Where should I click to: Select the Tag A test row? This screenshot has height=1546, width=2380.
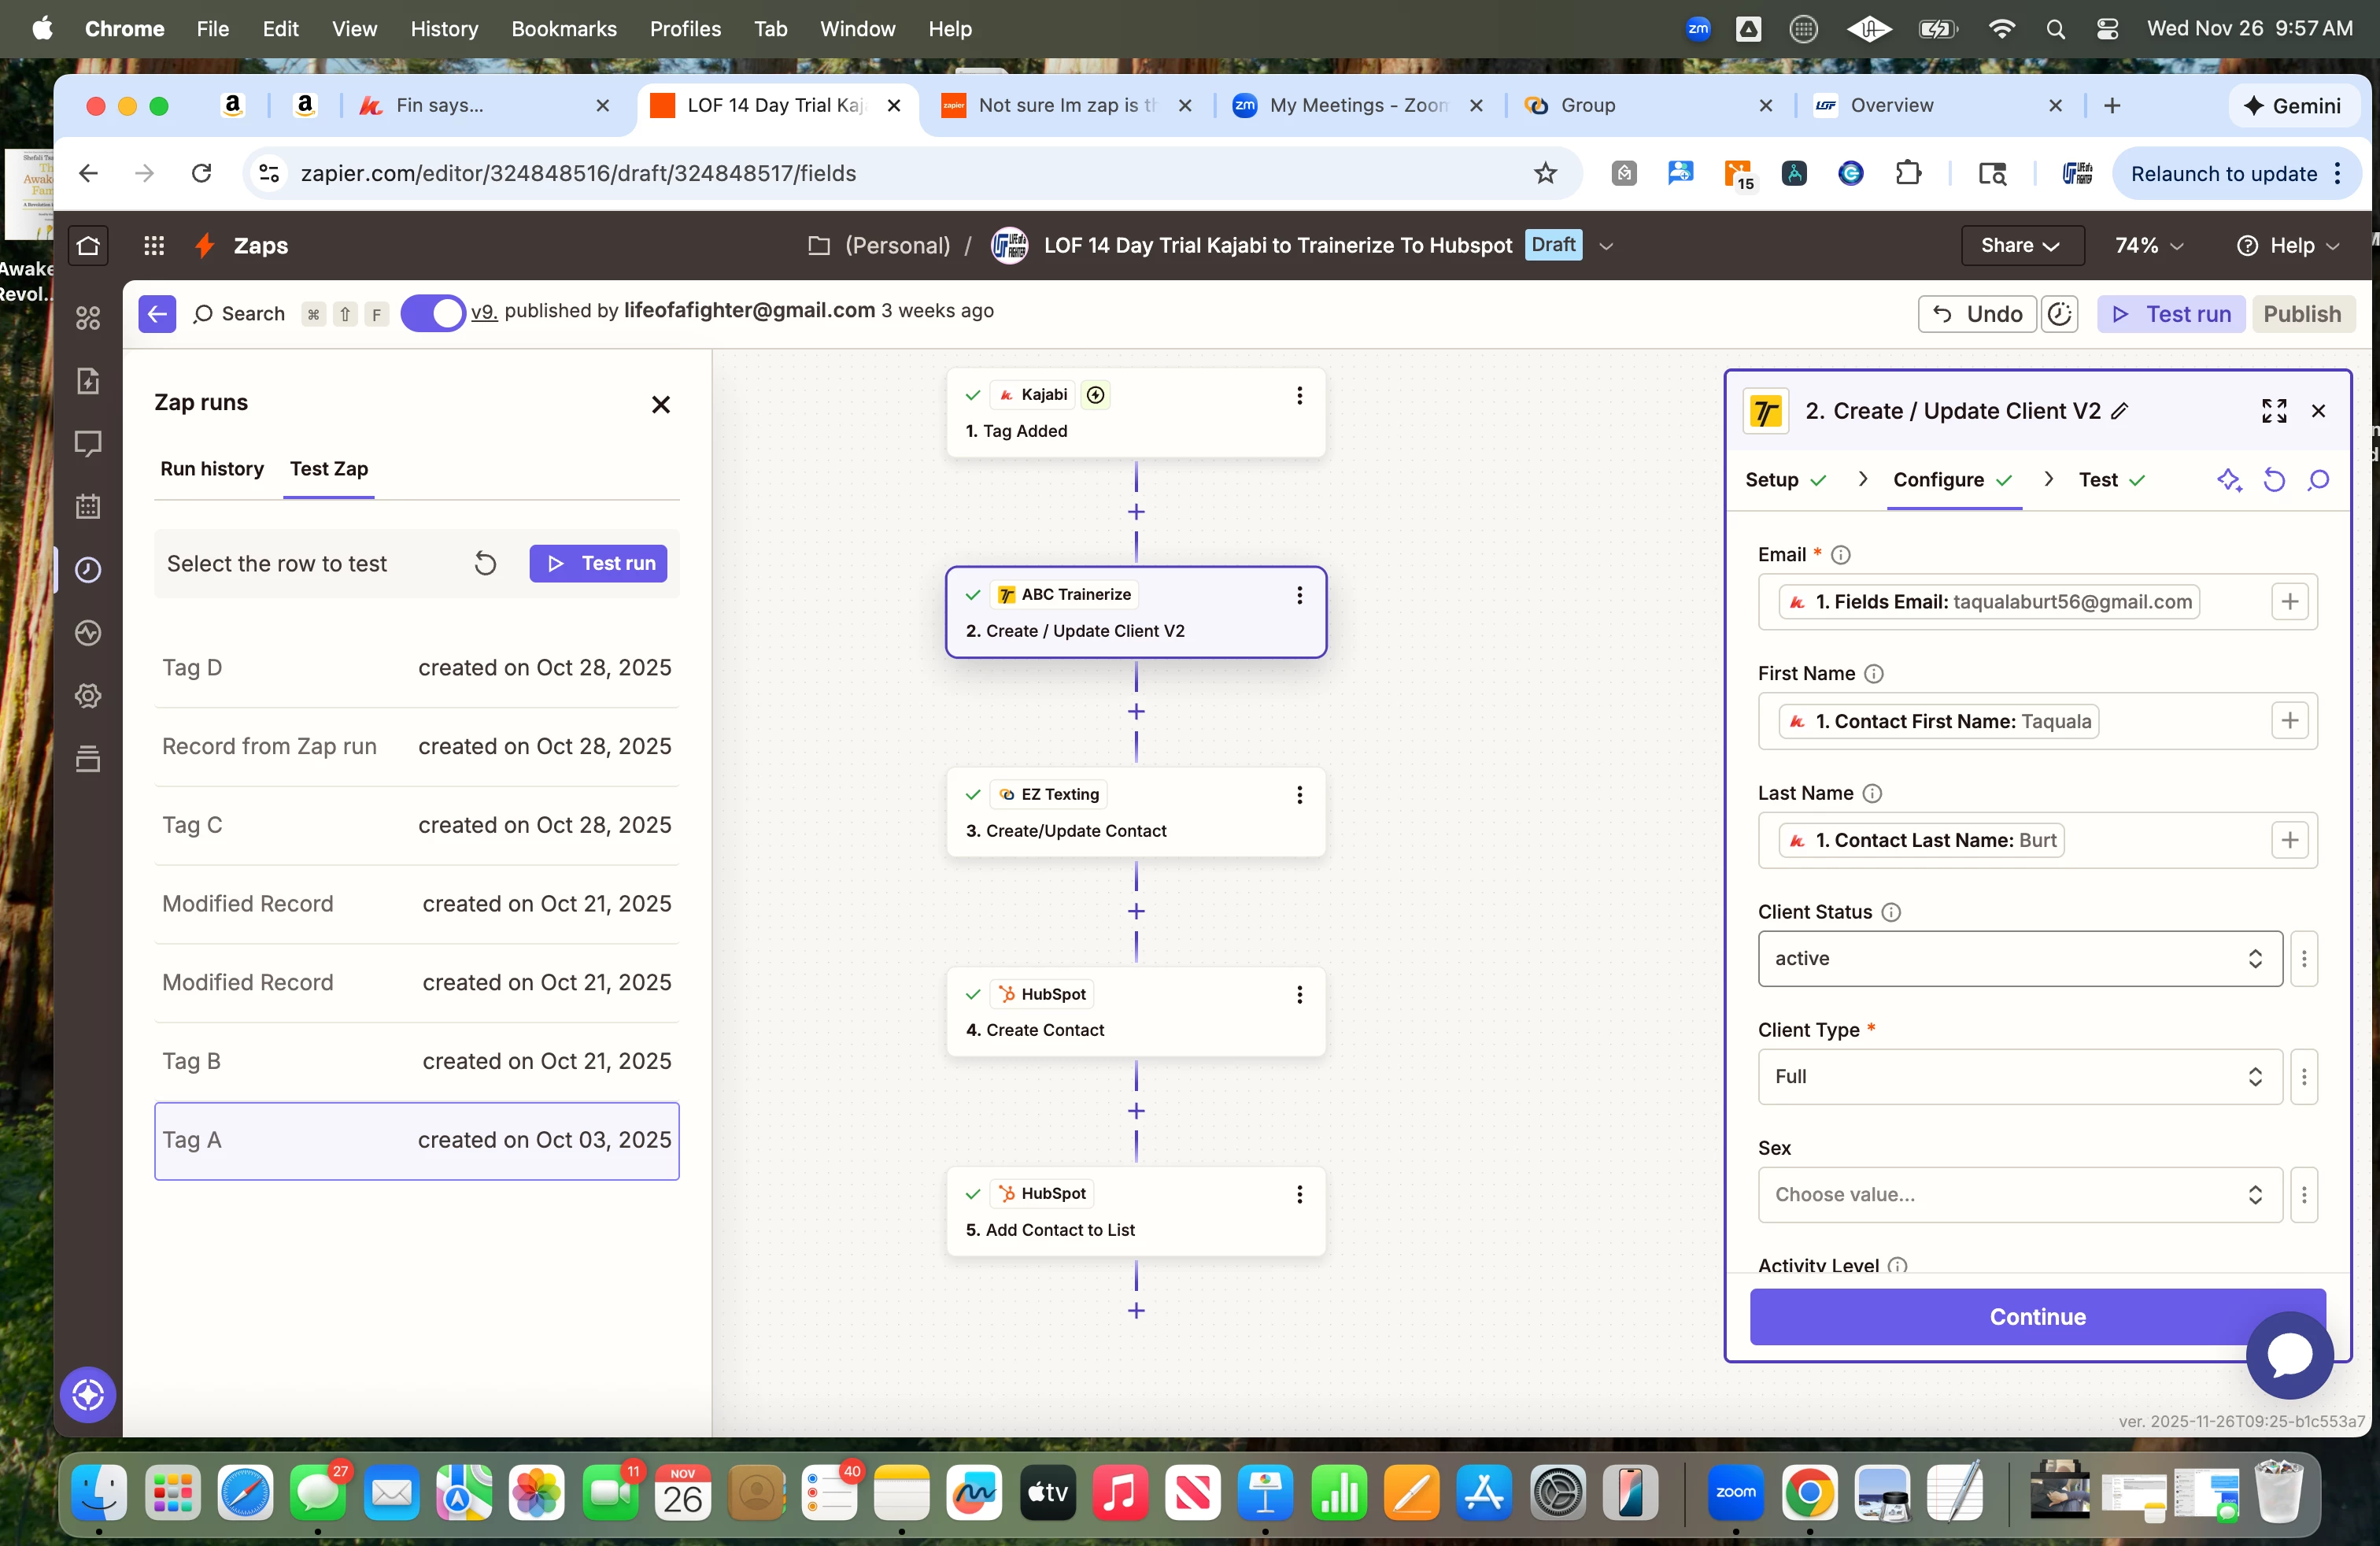416,1140
